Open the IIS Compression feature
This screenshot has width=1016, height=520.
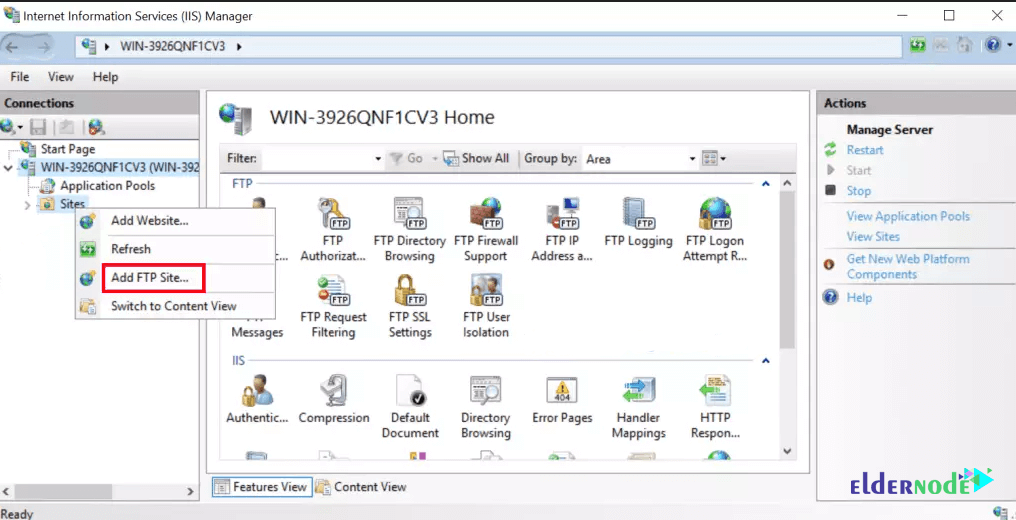(334, 400)
